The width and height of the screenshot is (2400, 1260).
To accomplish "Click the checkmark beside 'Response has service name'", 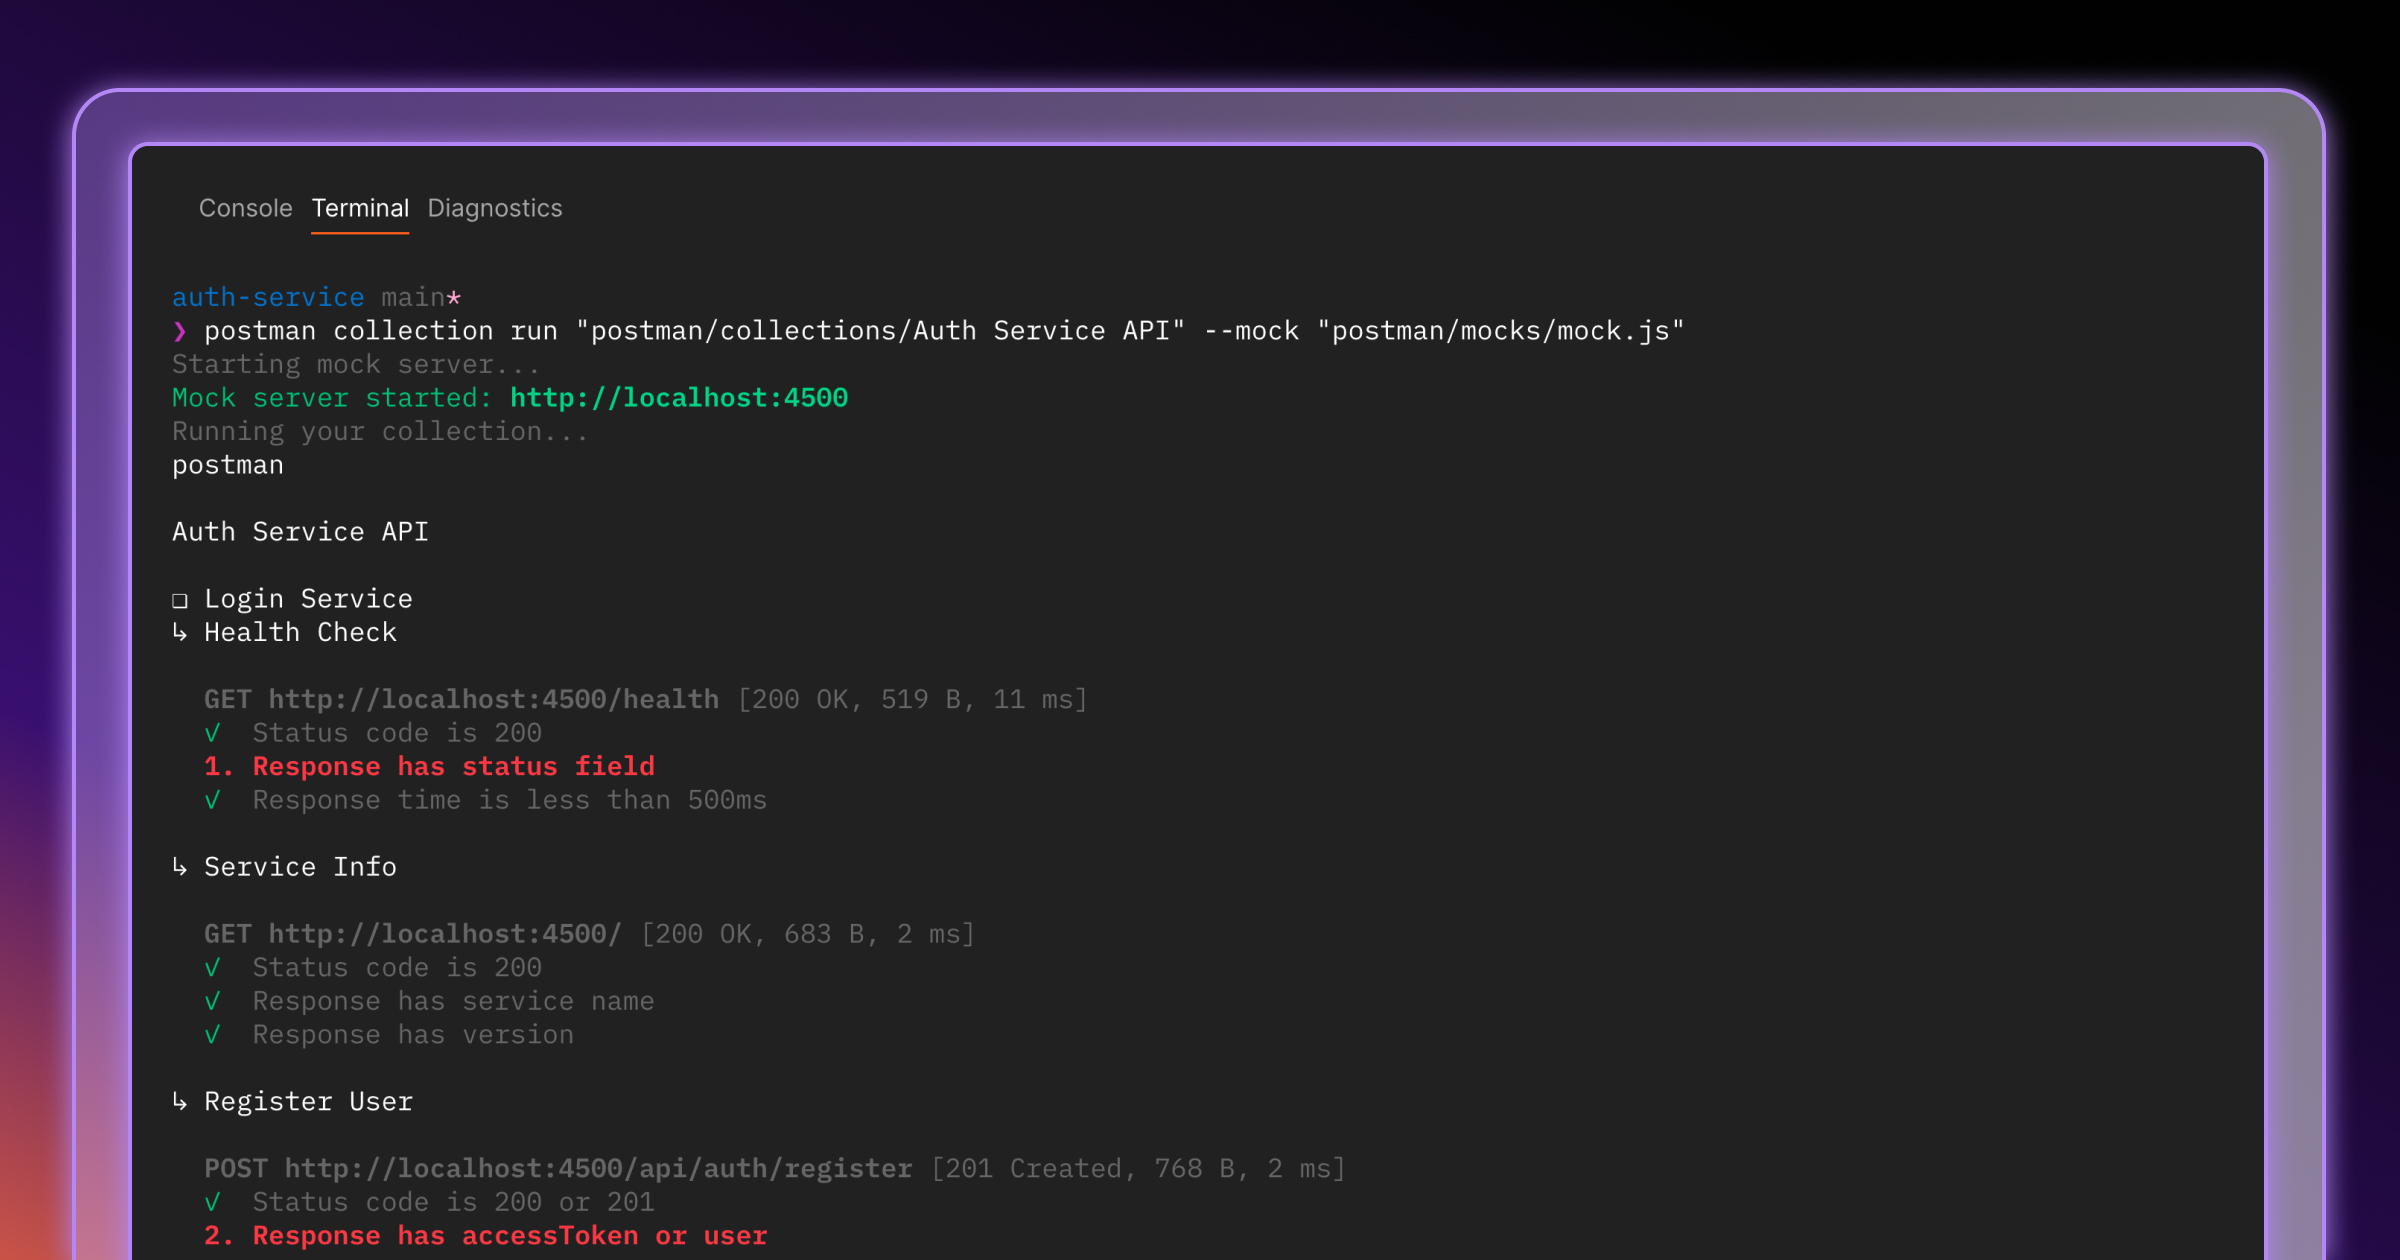I will [x=212, y=1001].
